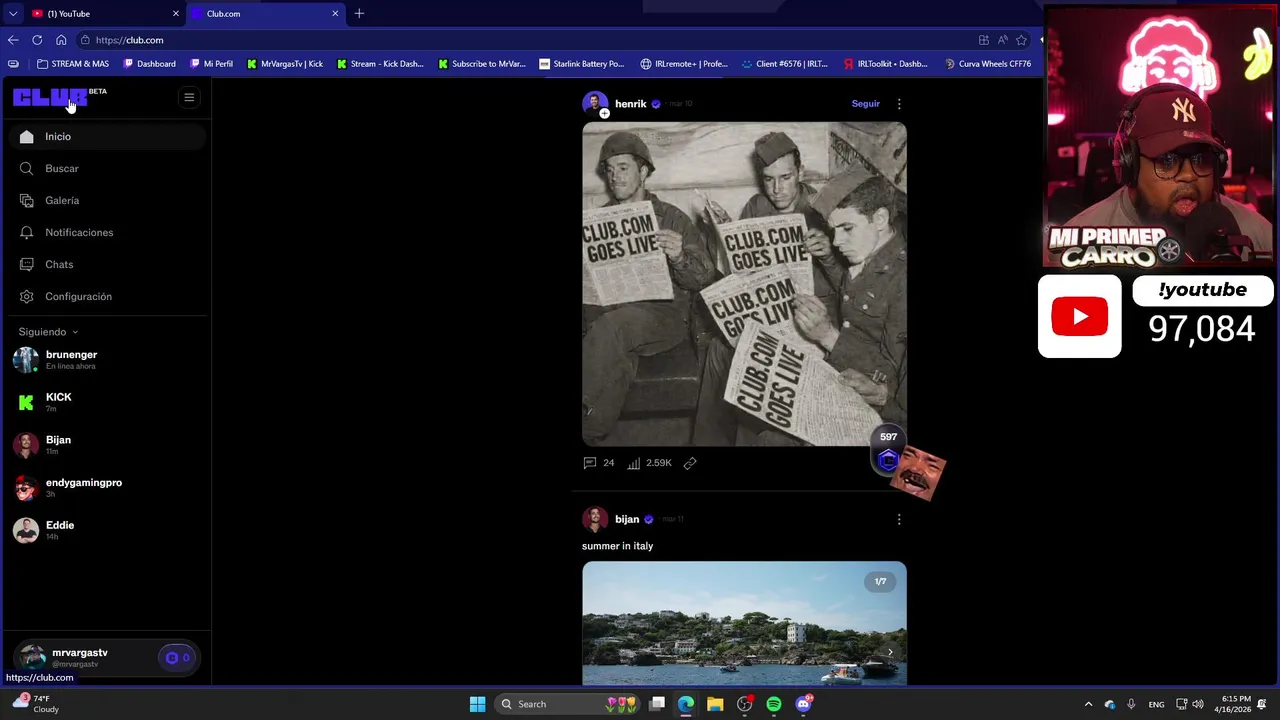Open KICK in the following list
Screen dimensions: 1280x720
point(105,402)
